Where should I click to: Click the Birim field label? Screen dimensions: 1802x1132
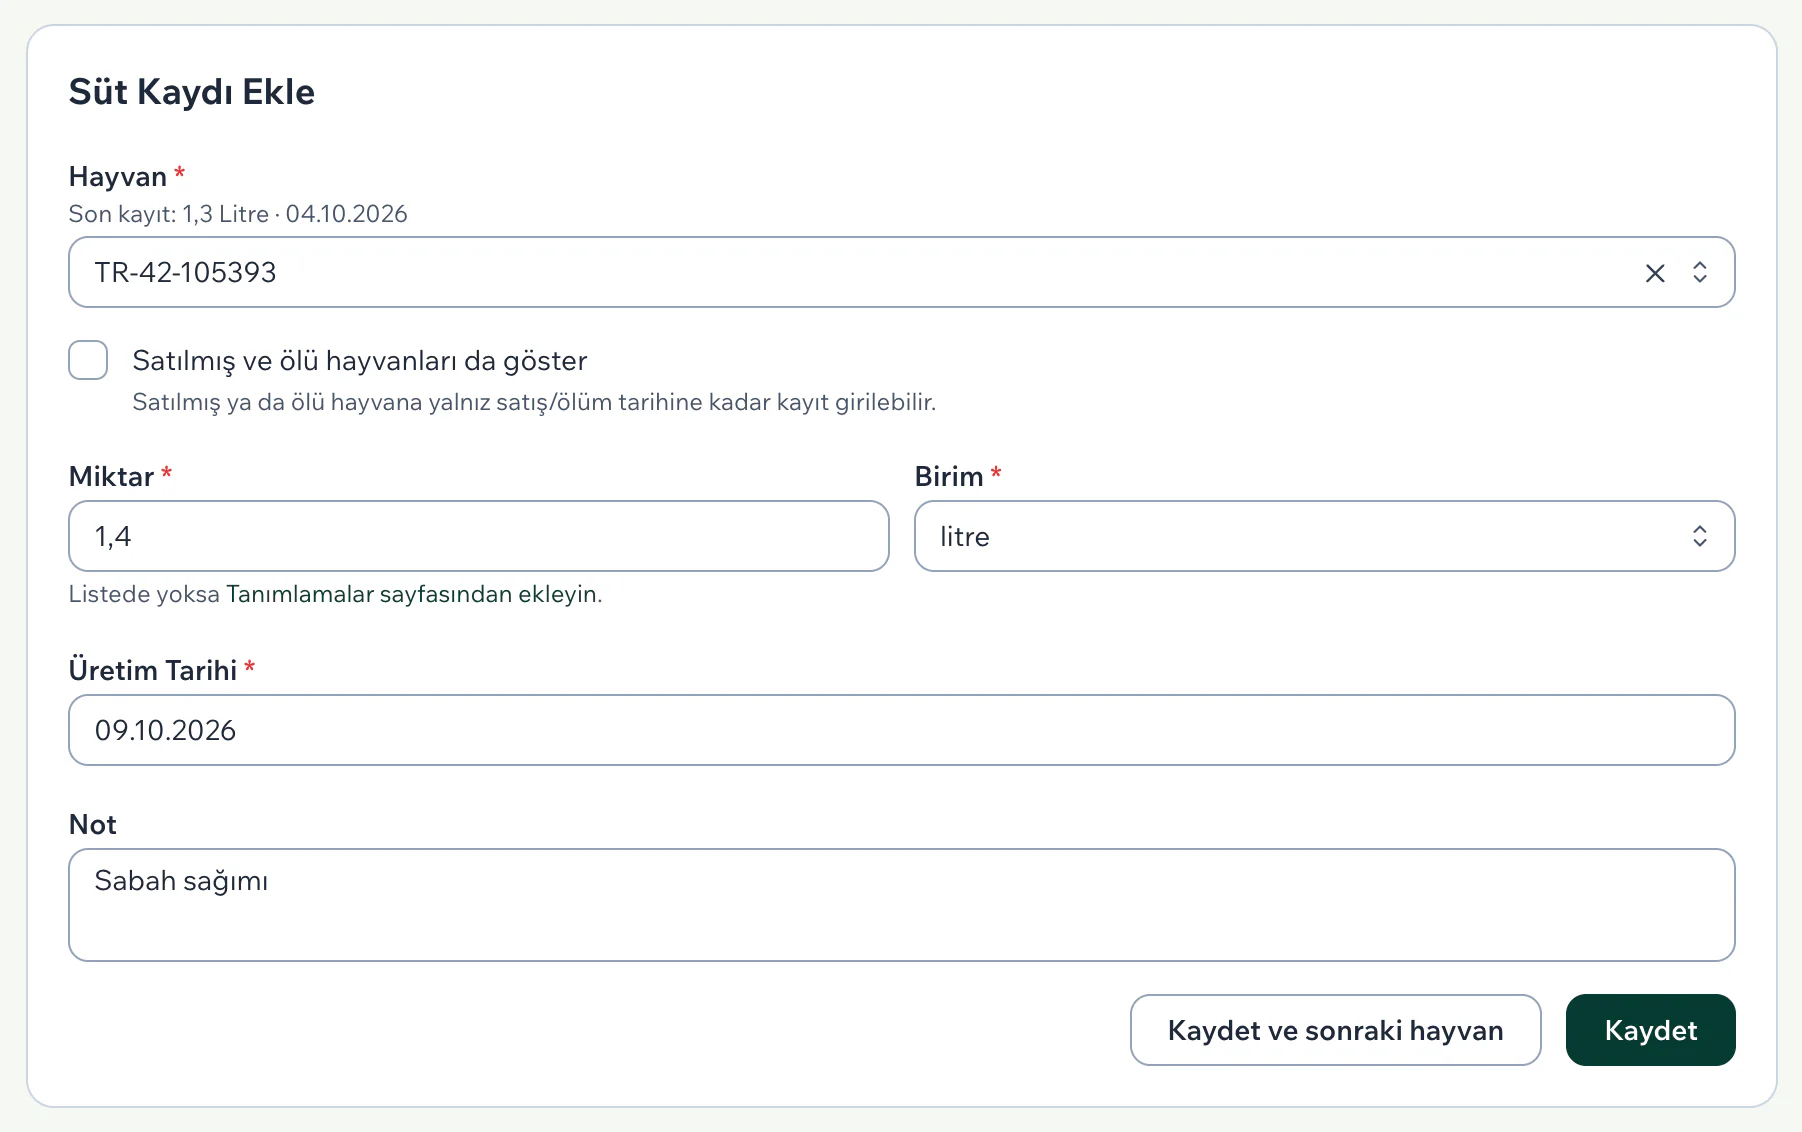(x=949, y=476)
